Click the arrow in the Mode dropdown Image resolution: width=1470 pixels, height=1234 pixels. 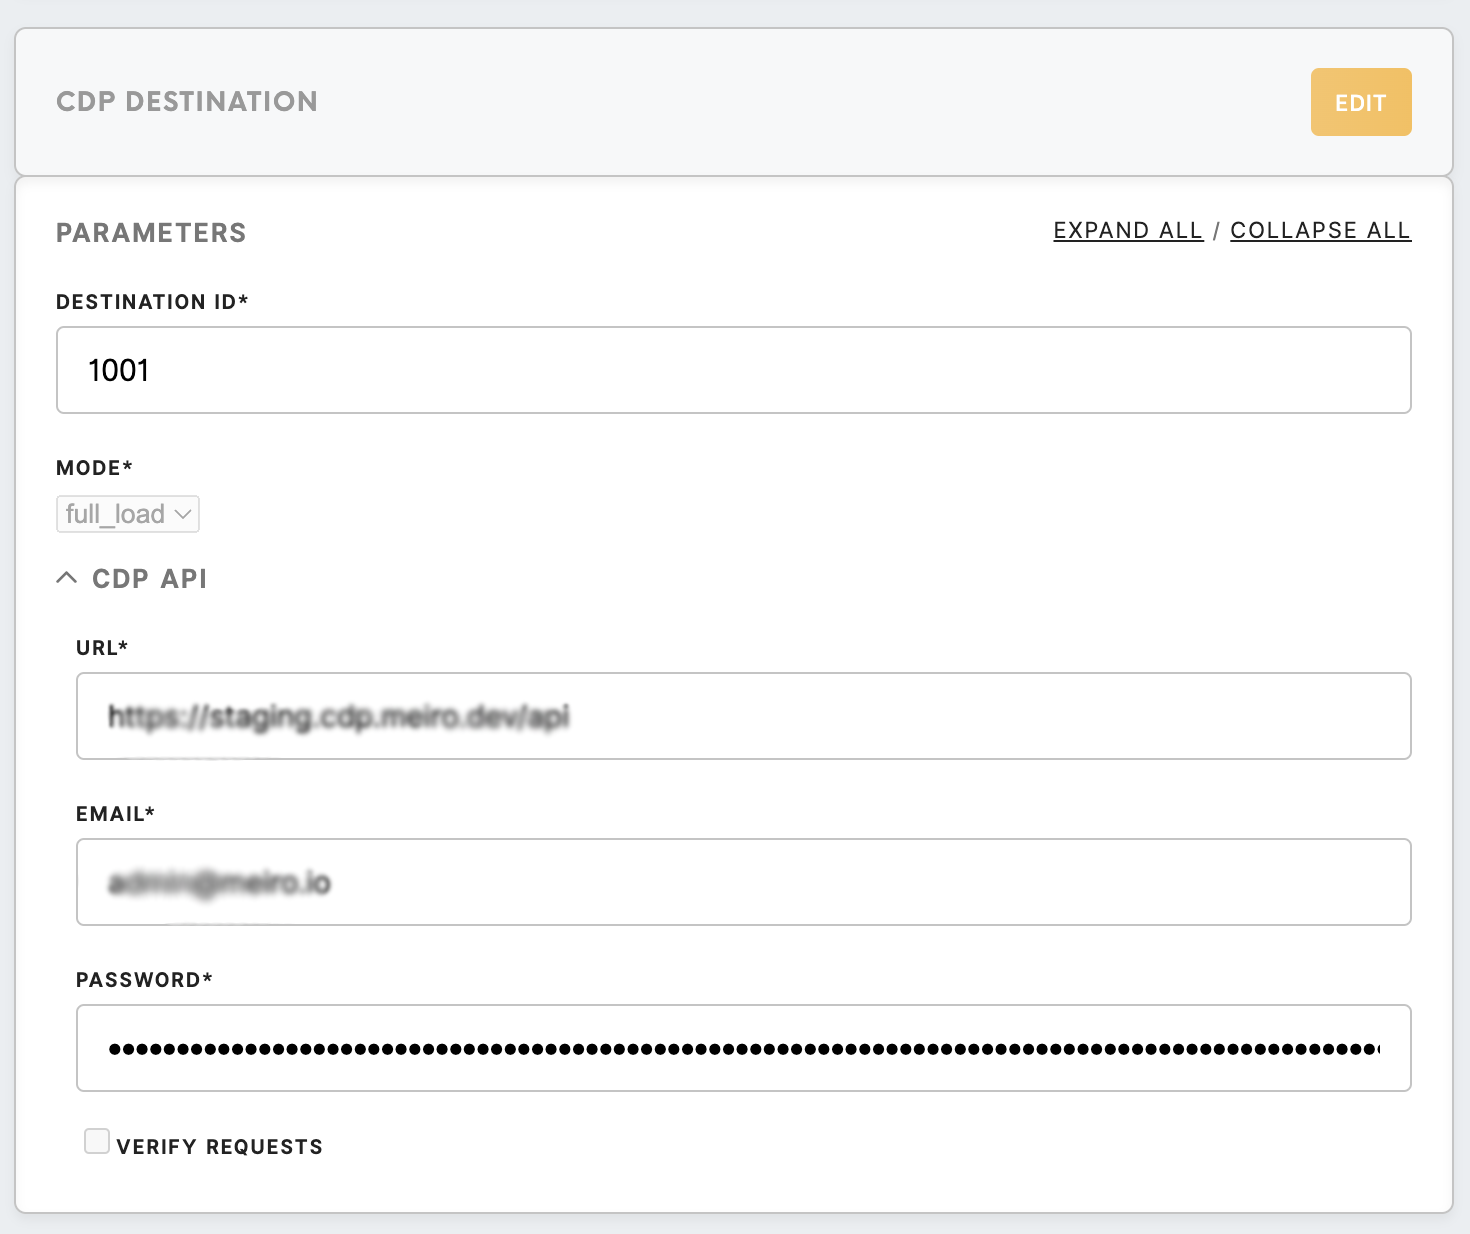click(x=183, y=514)
